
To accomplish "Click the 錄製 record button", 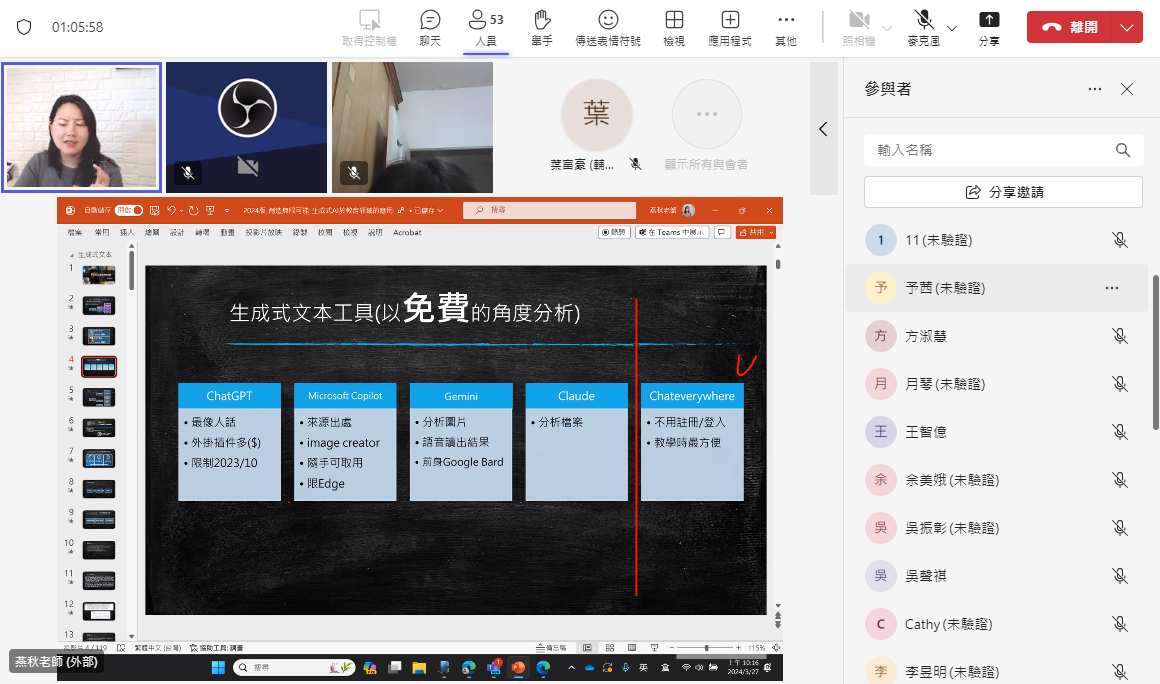I will (614, 232).
